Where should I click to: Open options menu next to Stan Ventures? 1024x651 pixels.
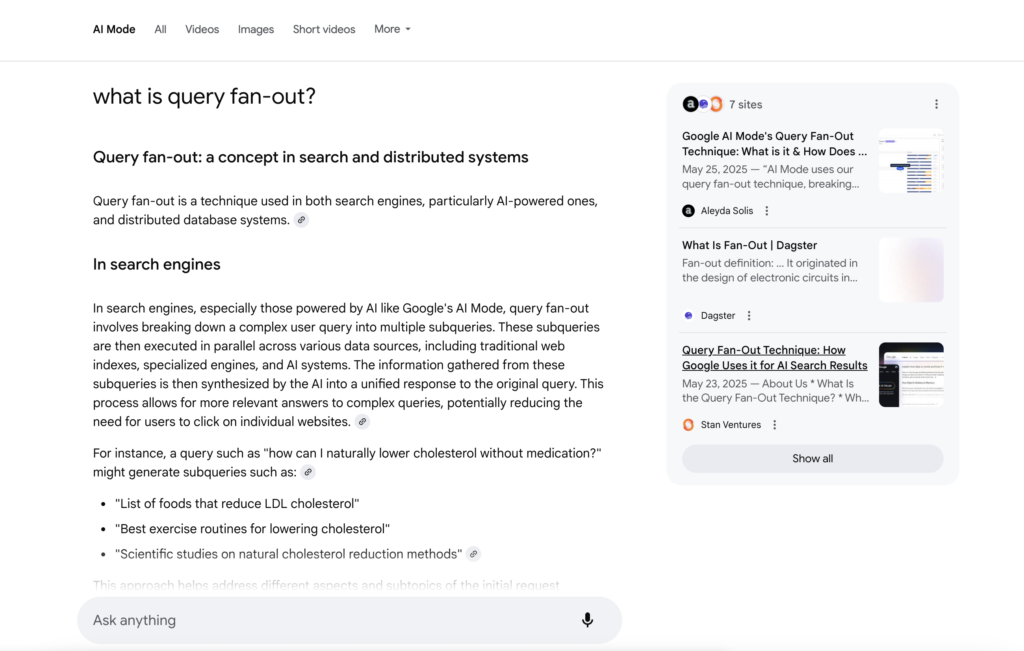[775, 424]
